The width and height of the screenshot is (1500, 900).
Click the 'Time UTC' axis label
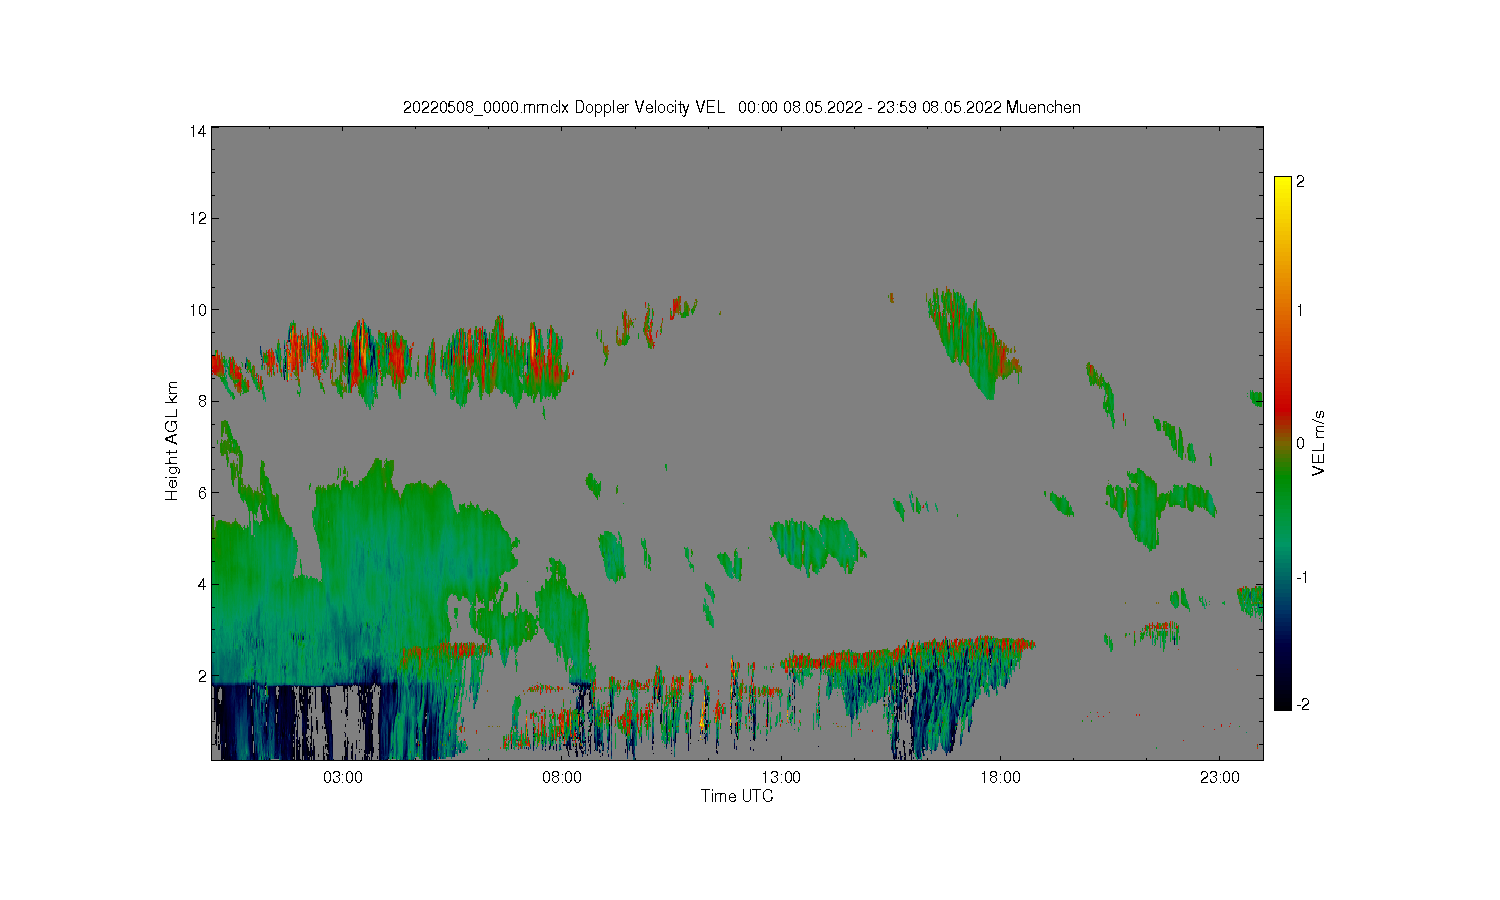coord(737,796)
